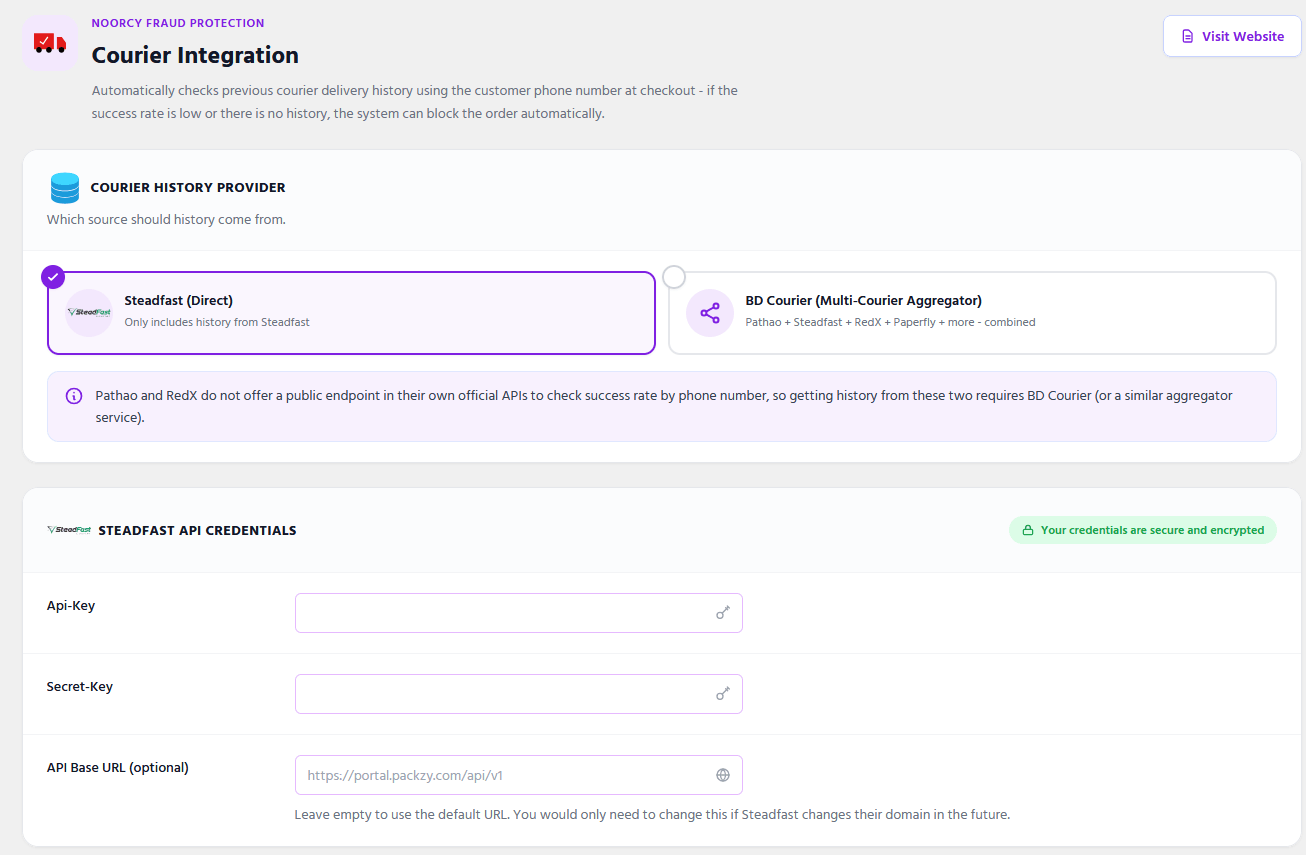The width and height of the screenshot is (1306, 855).
Task: Click 'STEADFAST API CREDENTIALS' heading
Action: [197, 530]
